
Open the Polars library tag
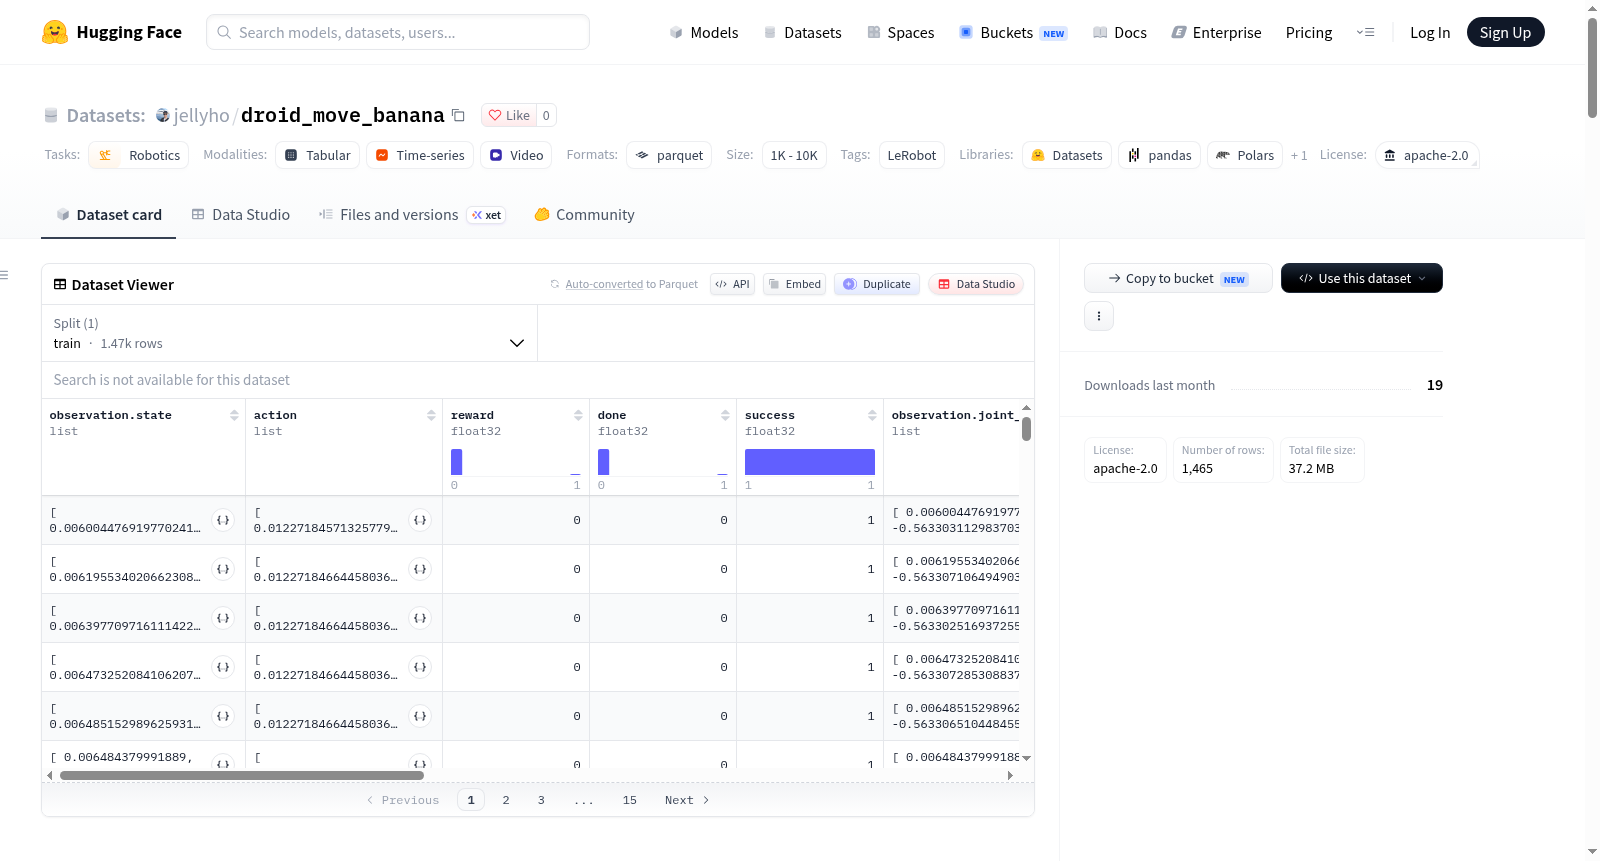(x=1245, y=155)
